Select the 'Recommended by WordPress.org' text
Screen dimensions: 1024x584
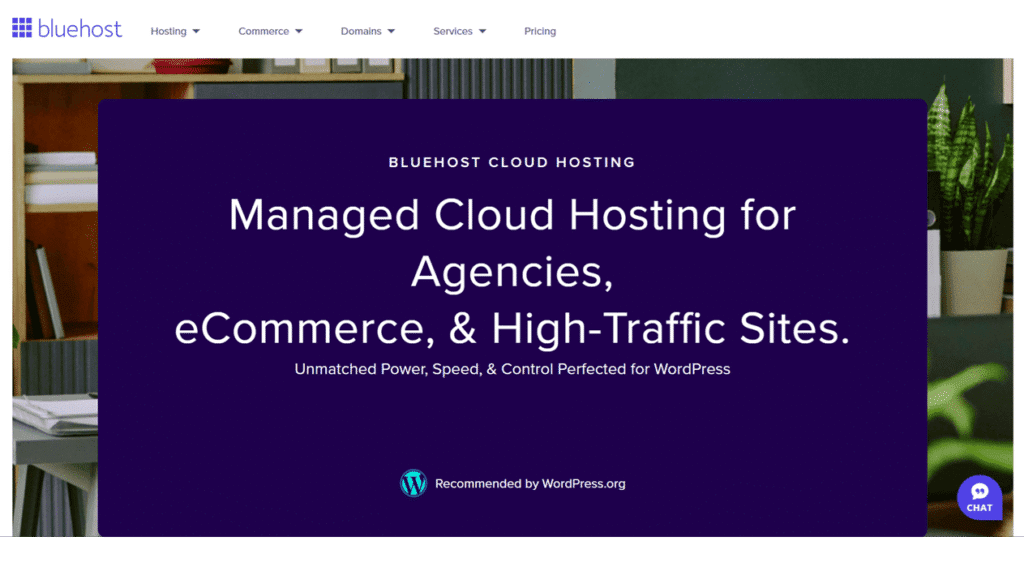click(x=530, y=484)
